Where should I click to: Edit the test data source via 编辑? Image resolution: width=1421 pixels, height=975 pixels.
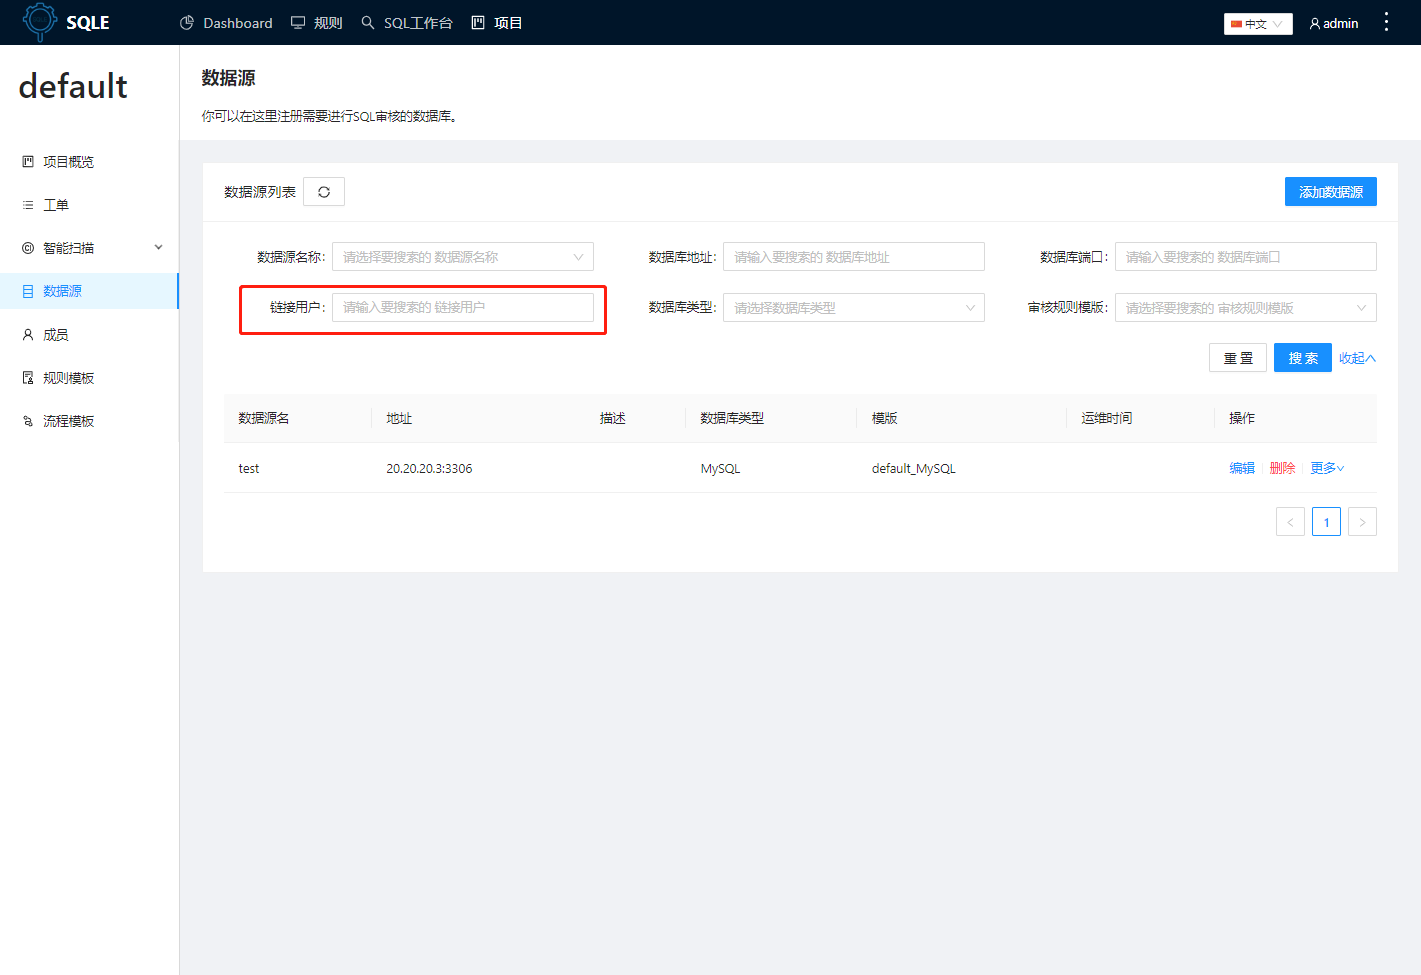point(1241,467)
